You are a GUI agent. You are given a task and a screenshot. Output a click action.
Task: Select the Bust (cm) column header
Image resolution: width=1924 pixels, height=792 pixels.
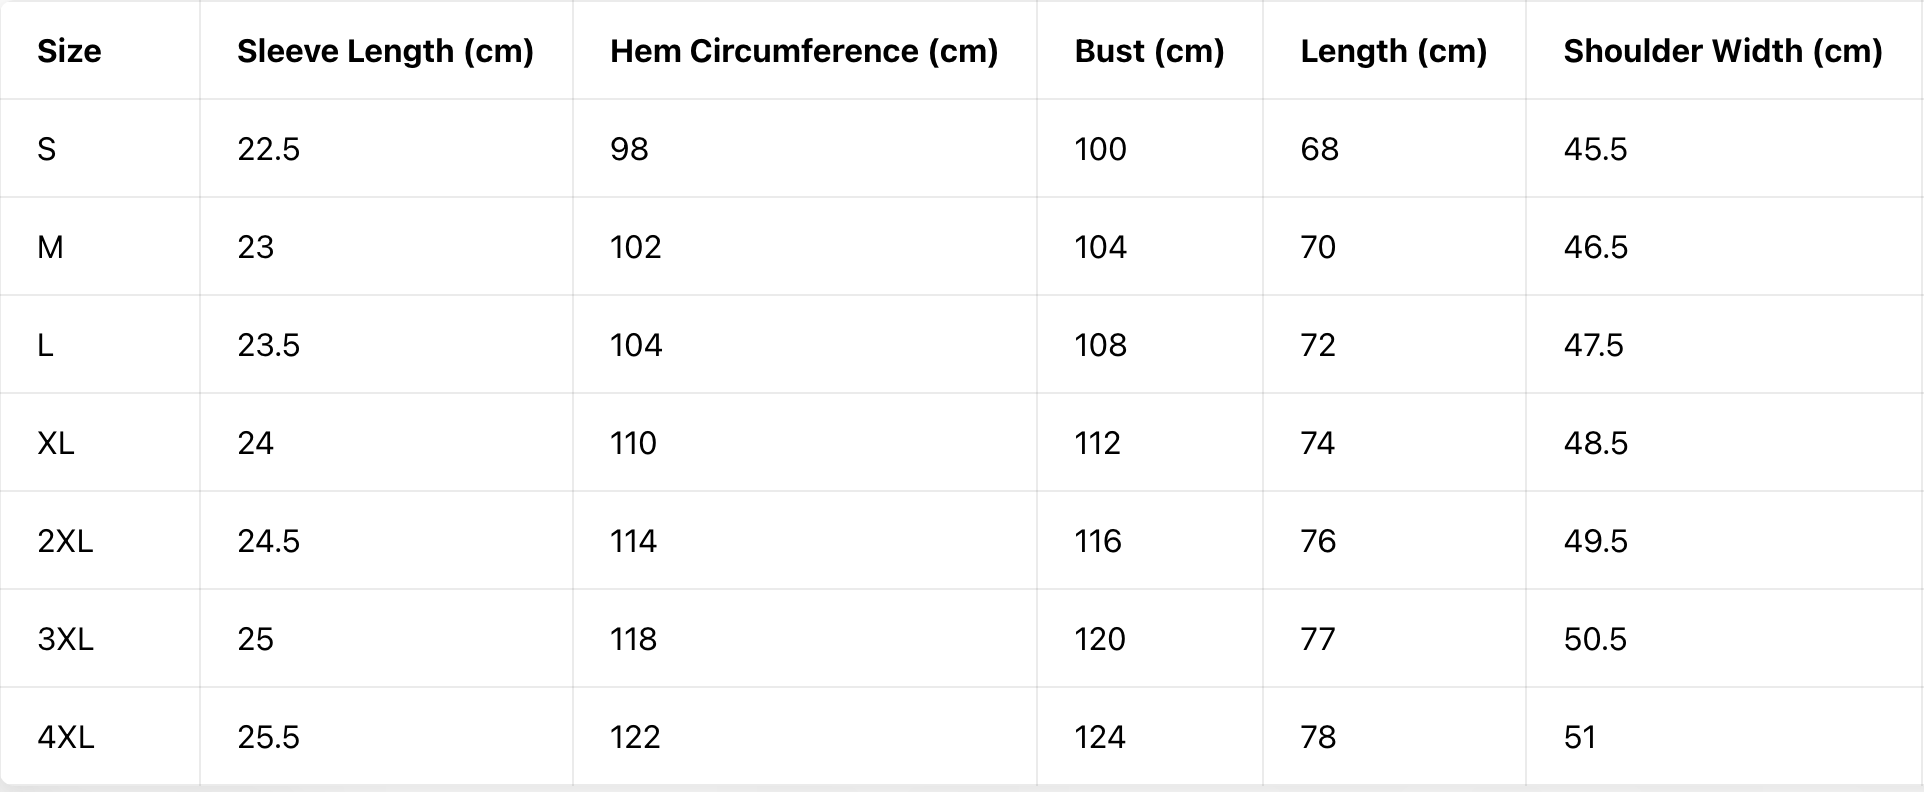click(x=1149, y=51)
